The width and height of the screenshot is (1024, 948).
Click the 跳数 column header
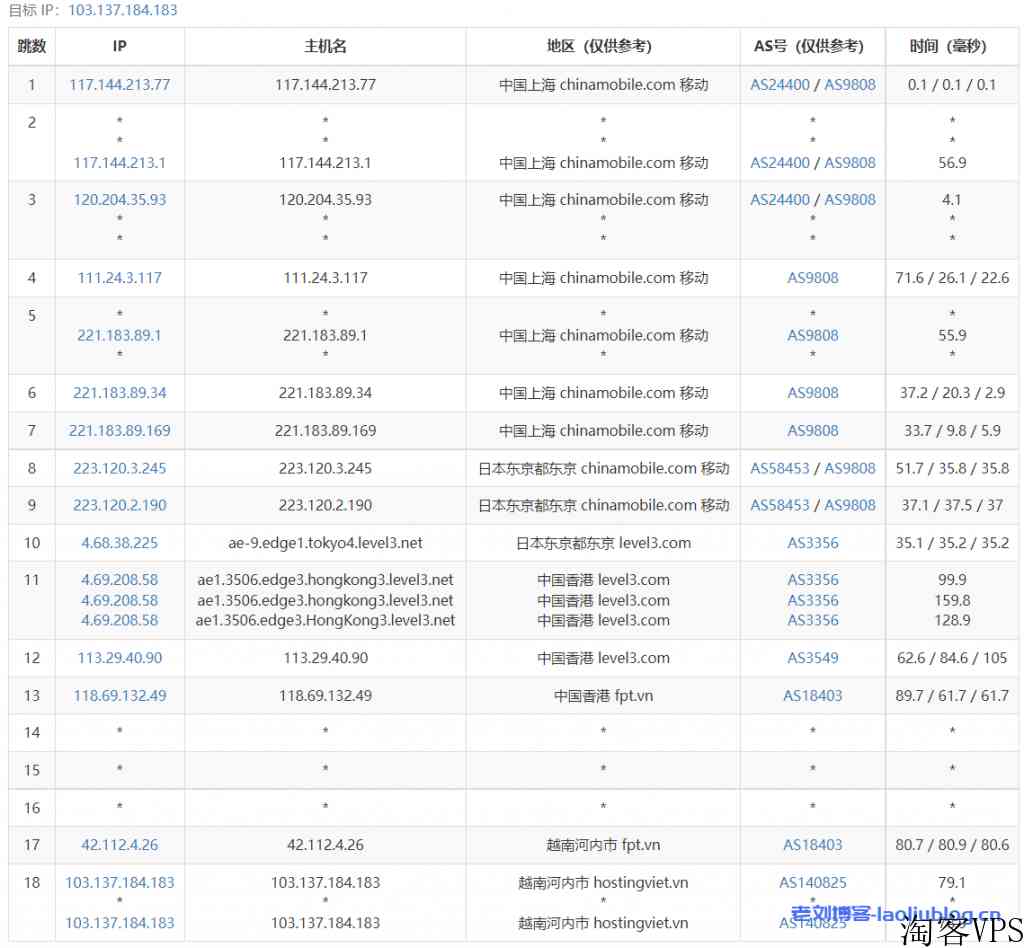[x=31, y=46]
